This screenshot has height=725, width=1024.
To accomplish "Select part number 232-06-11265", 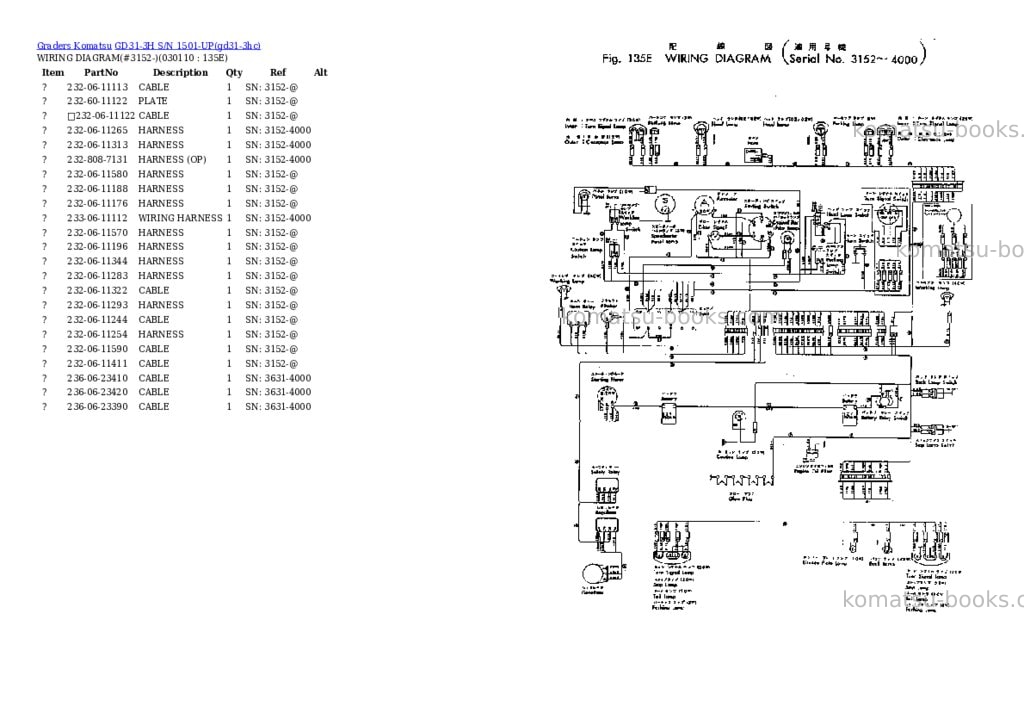I will pos(97,131).
